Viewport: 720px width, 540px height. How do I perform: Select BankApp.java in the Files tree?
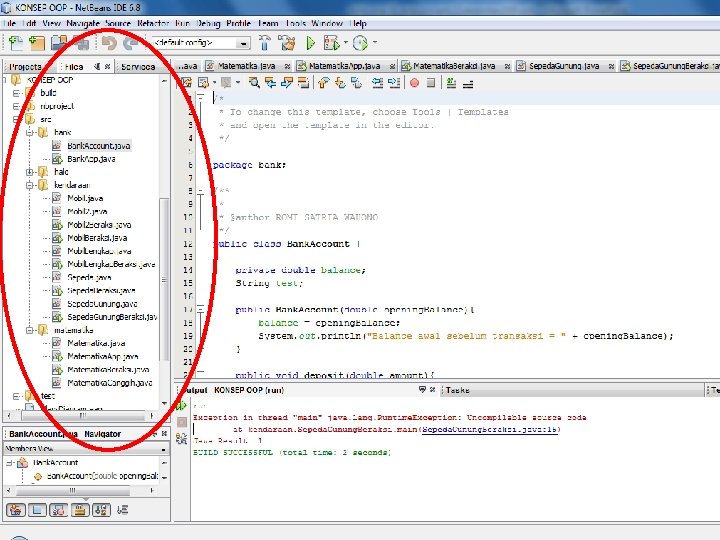91,159
